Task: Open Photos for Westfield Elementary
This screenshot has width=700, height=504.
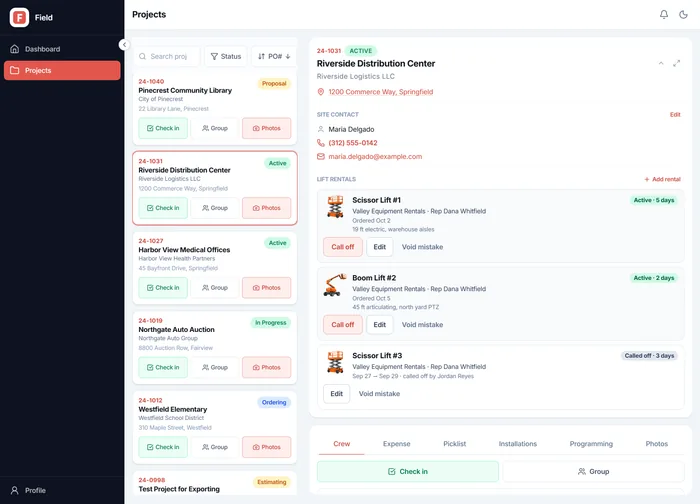Action: click(x=267, y=447)
